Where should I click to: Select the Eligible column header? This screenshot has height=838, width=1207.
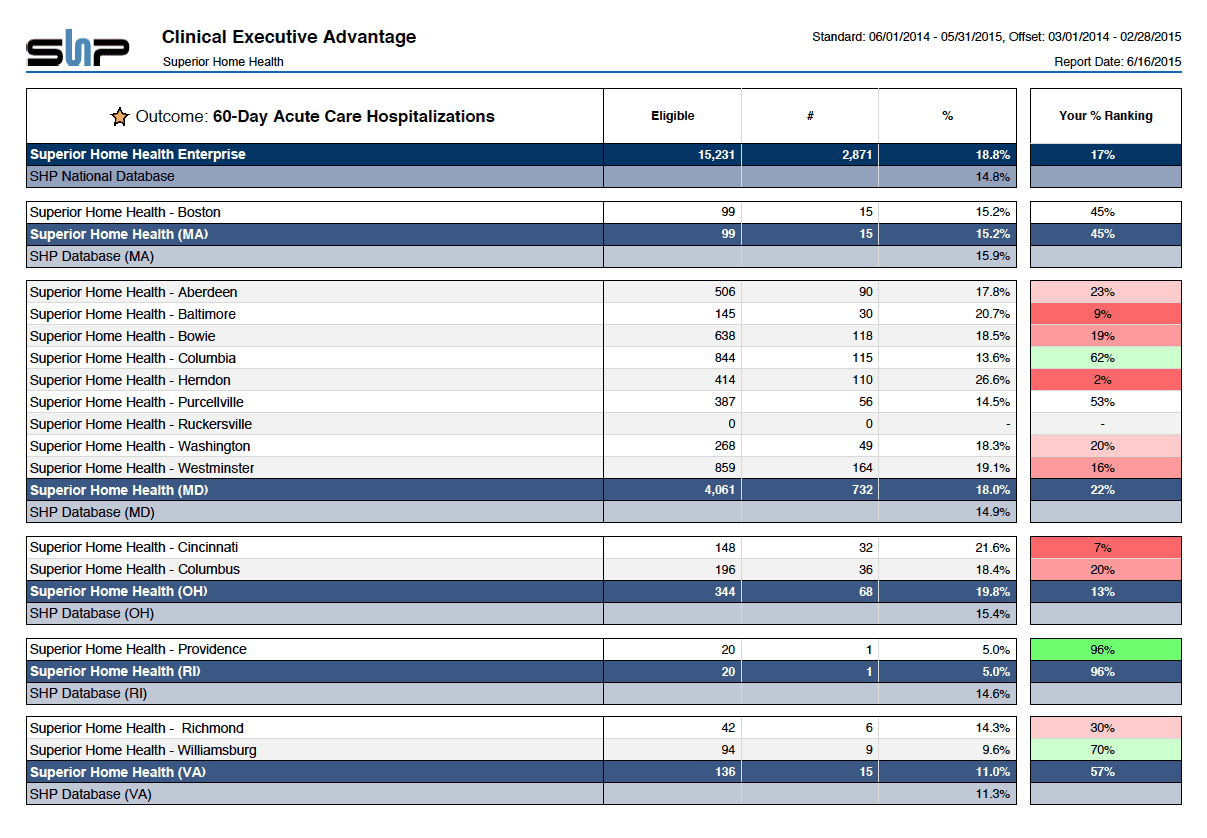[x=672, y=116]
